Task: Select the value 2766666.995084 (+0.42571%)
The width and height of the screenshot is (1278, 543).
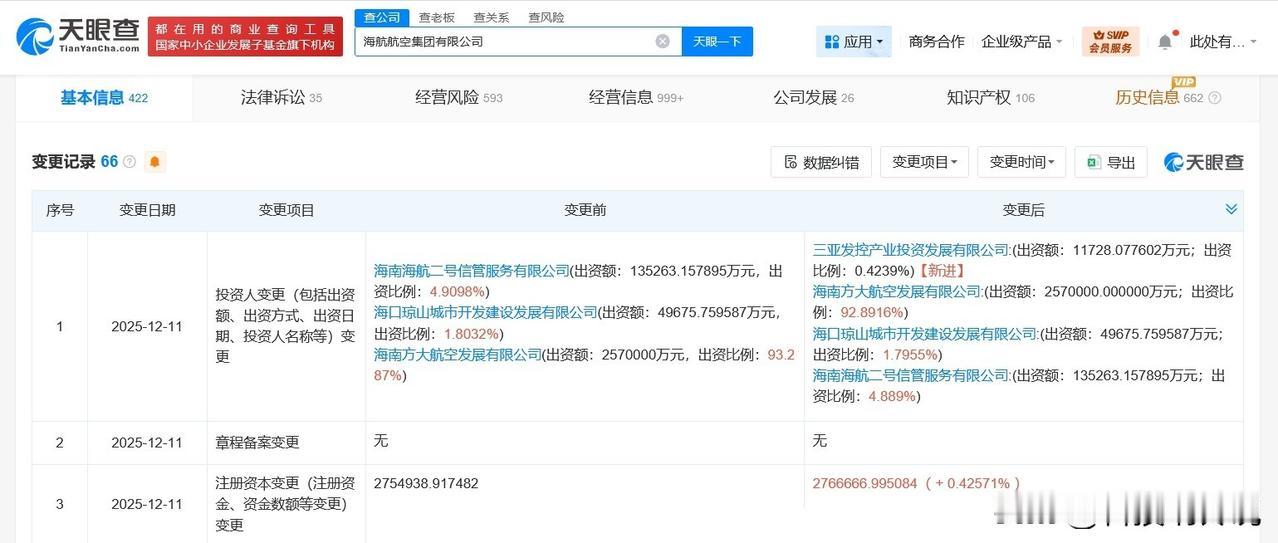Action: point(916,483)
